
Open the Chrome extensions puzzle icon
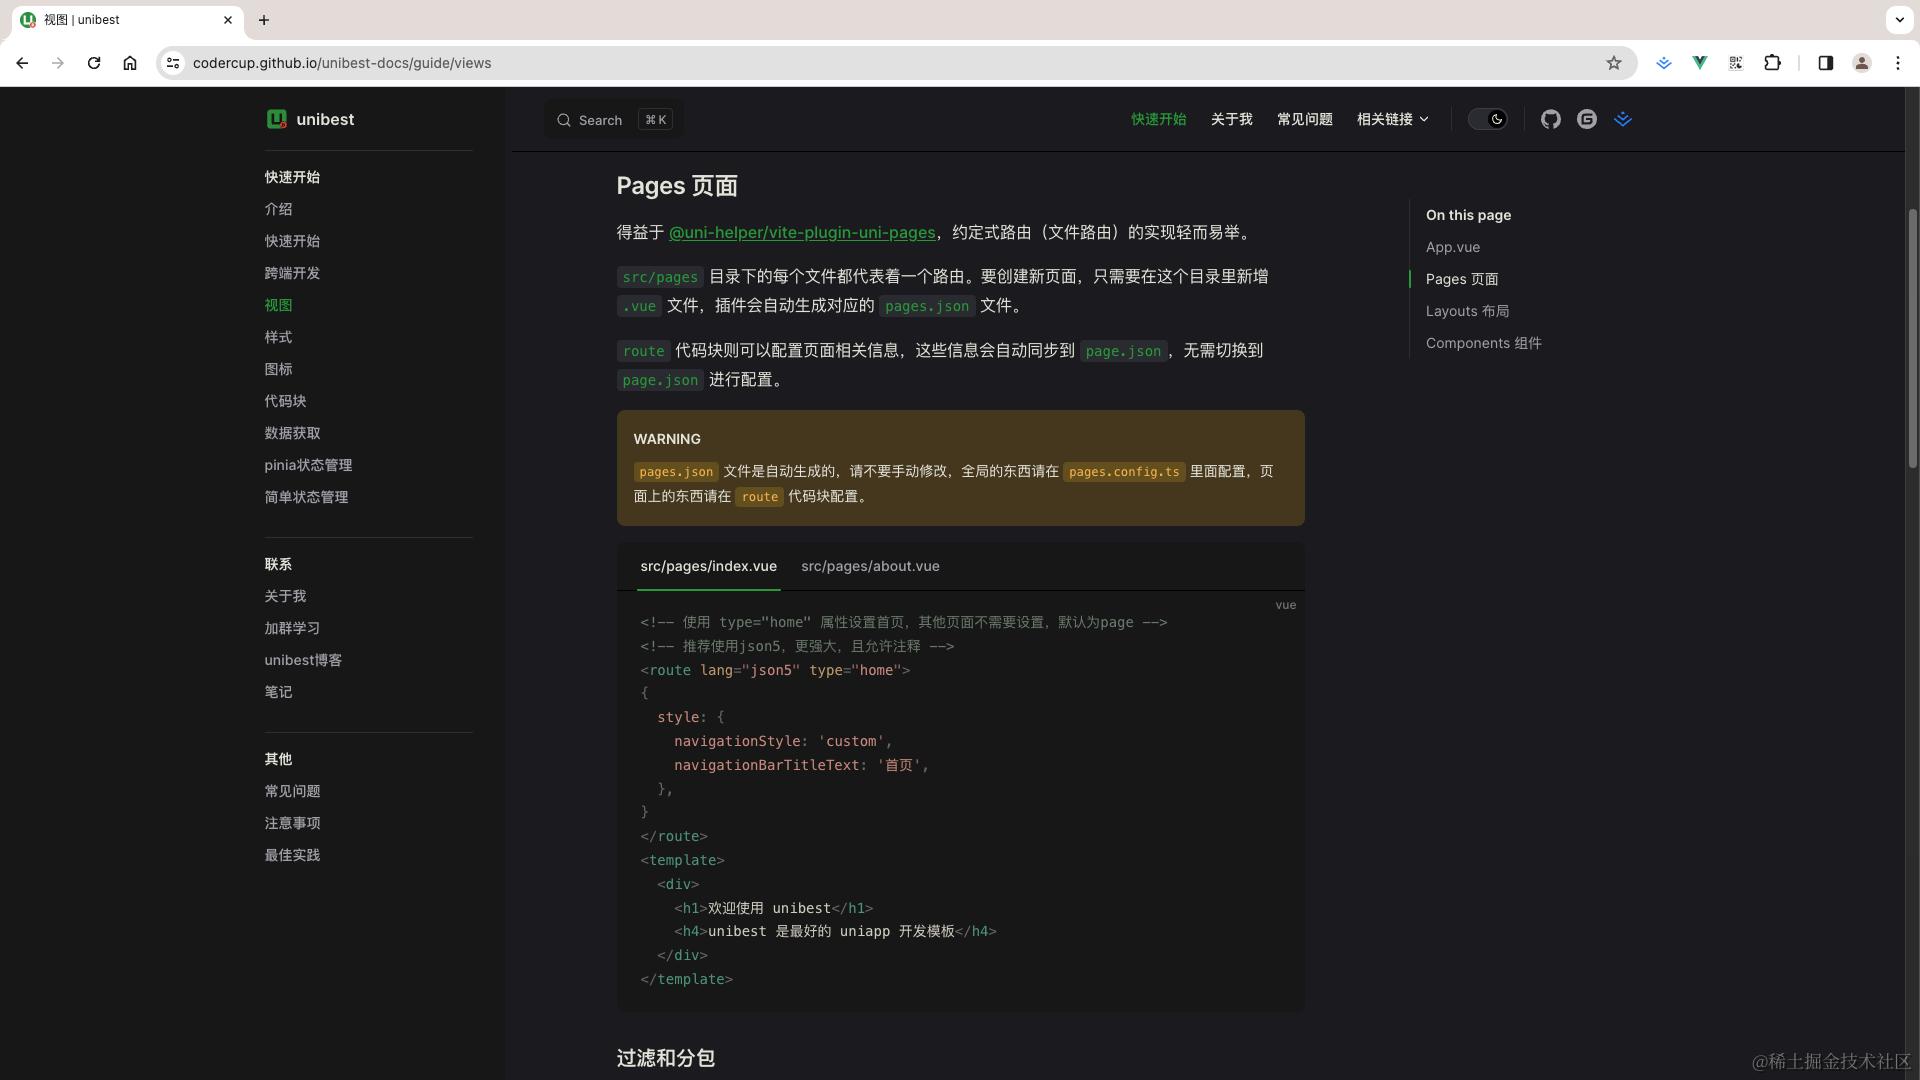(x=1772, y=63)
